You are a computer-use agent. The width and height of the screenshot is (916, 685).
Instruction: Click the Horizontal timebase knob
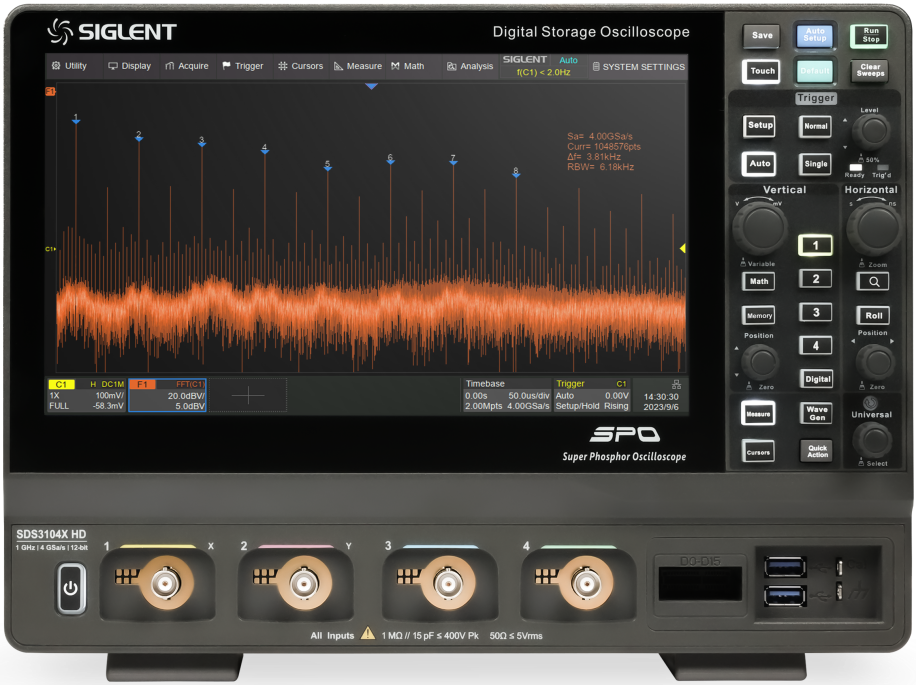873,228
